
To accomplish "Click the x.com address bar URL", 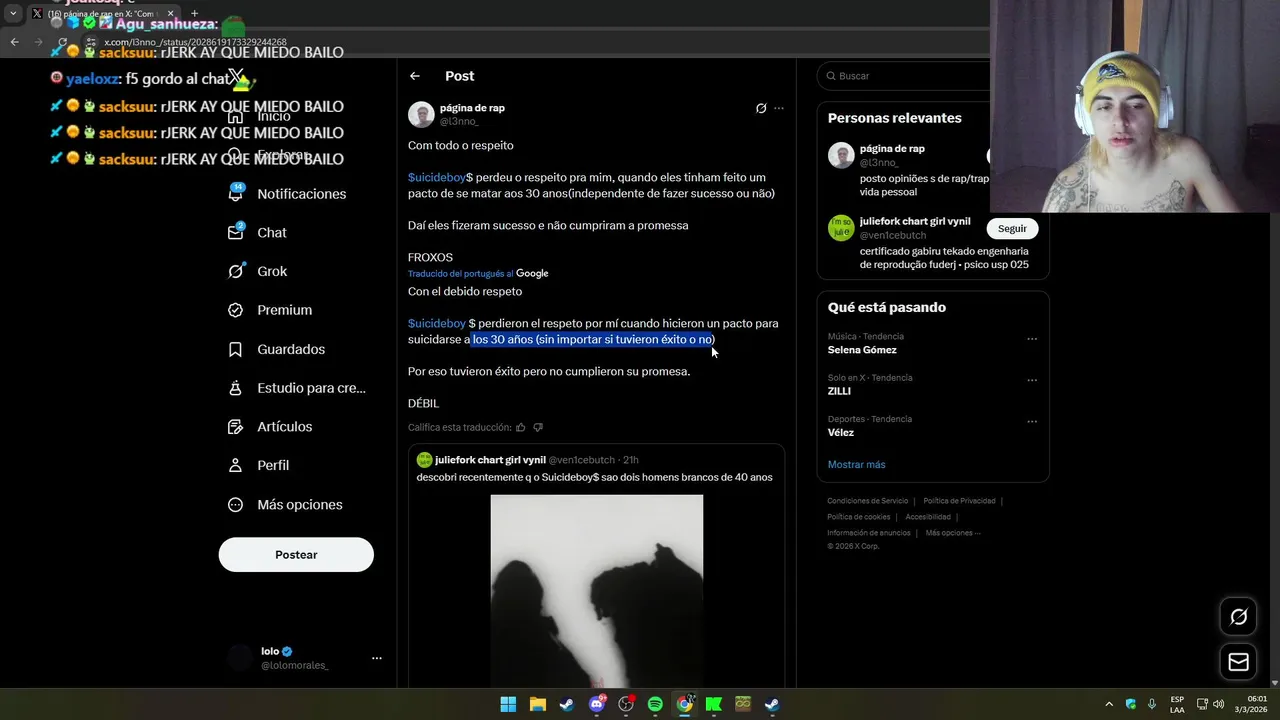I will [x=195, y=42].
